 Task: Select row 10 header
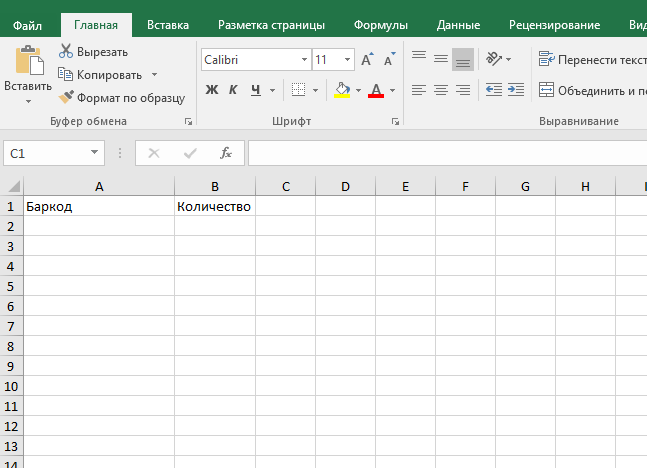coord(11,386)
